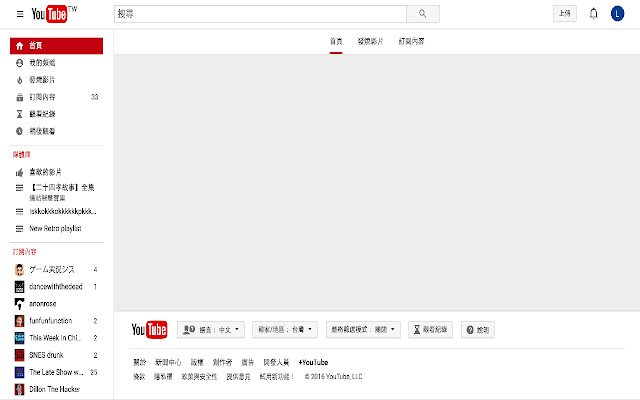Open 觀看紀錄 history in the sidebar
The image size is (640, 400).
coord(44,114)
